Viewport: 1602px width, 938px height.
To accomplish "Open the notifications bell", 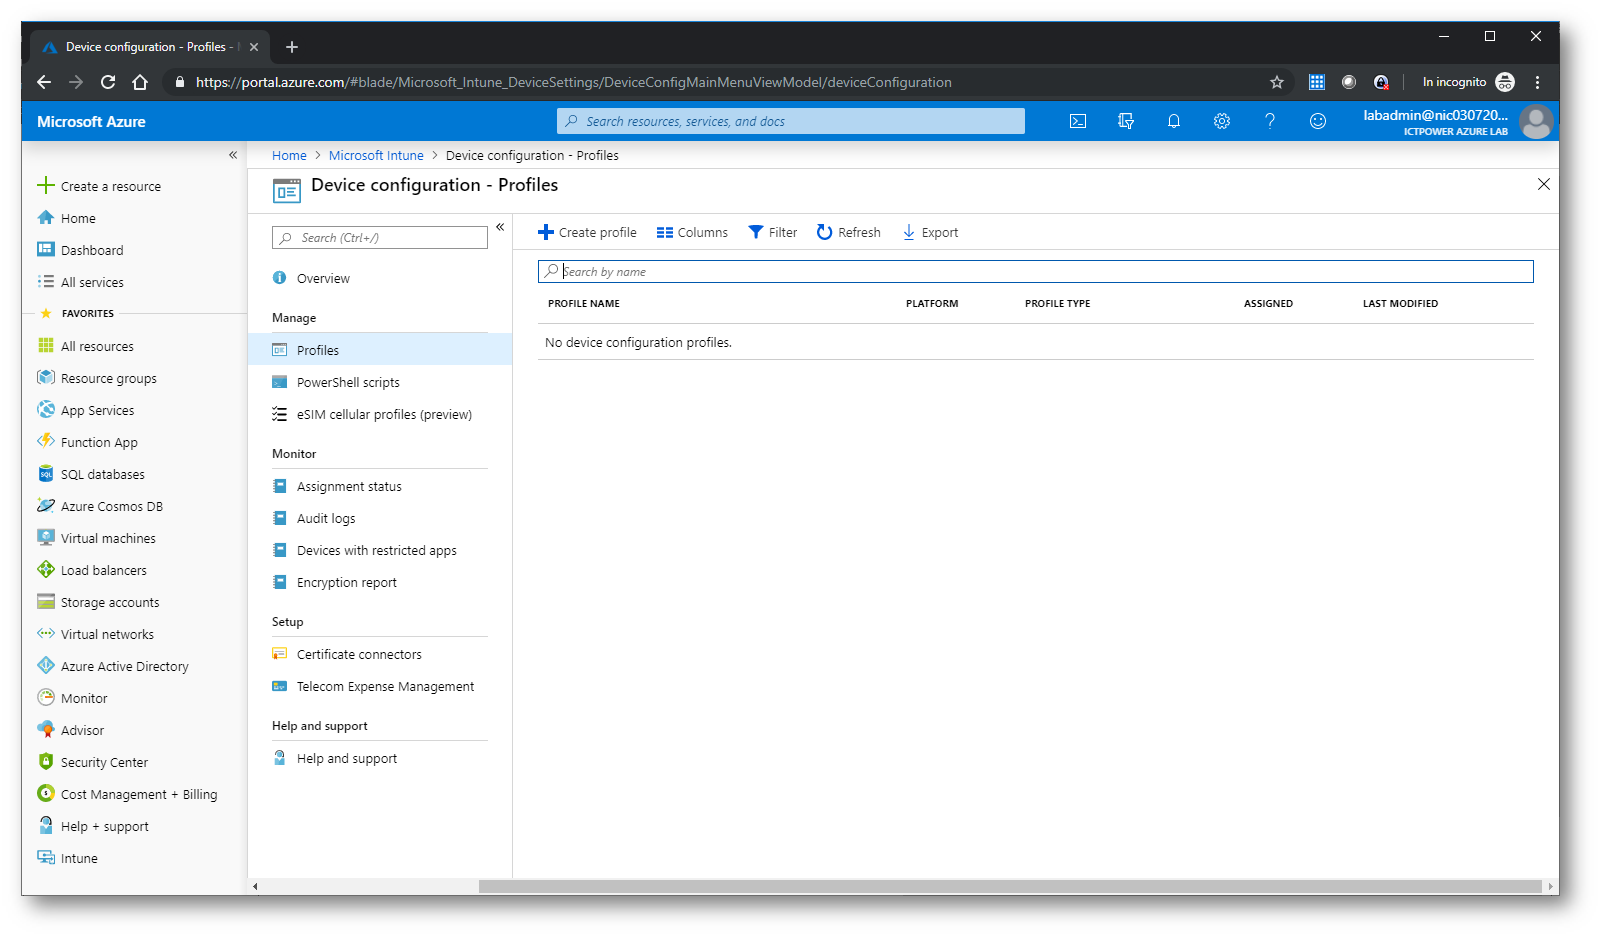I will pyautogui.click(x=1174, y=121).
